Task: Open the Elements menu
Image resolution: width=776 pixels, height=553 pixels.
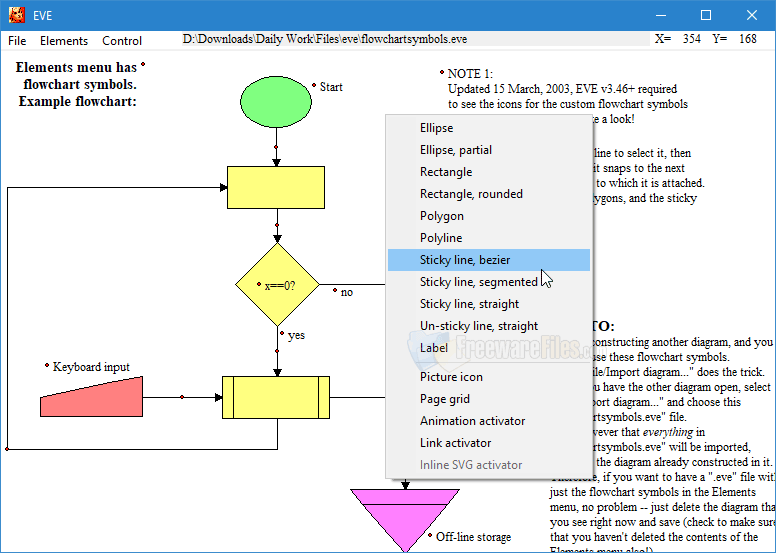Action: 64,41
